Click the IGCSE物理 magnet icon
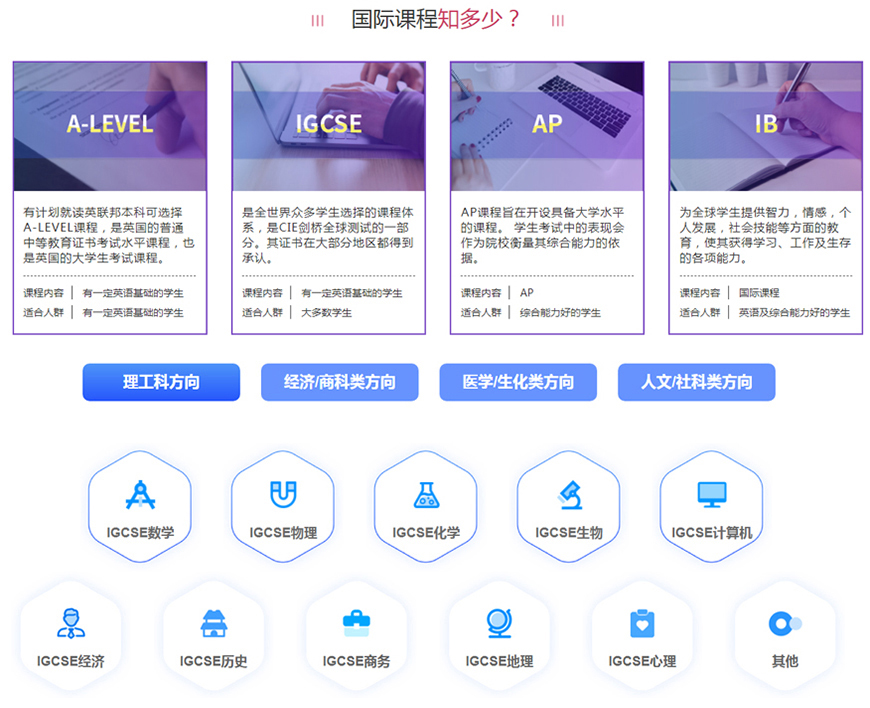Image resolution: width=870 pixels, height=708 pixels. click(283, 494)
